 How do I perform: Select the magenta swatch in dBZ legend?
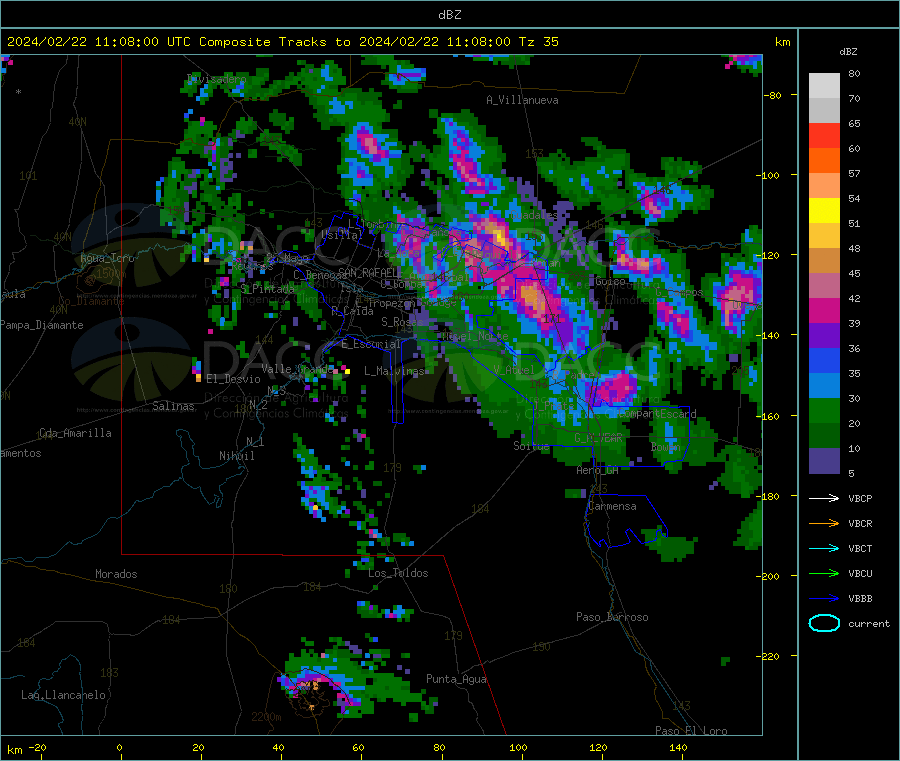click(824, 310)
